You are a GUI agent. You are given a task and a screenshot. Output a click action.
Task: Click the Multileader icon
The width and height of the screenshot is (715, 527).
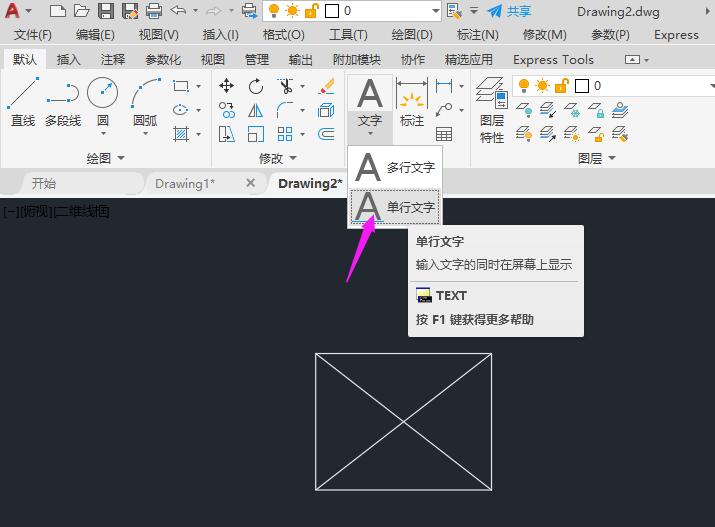pos(444,110)
